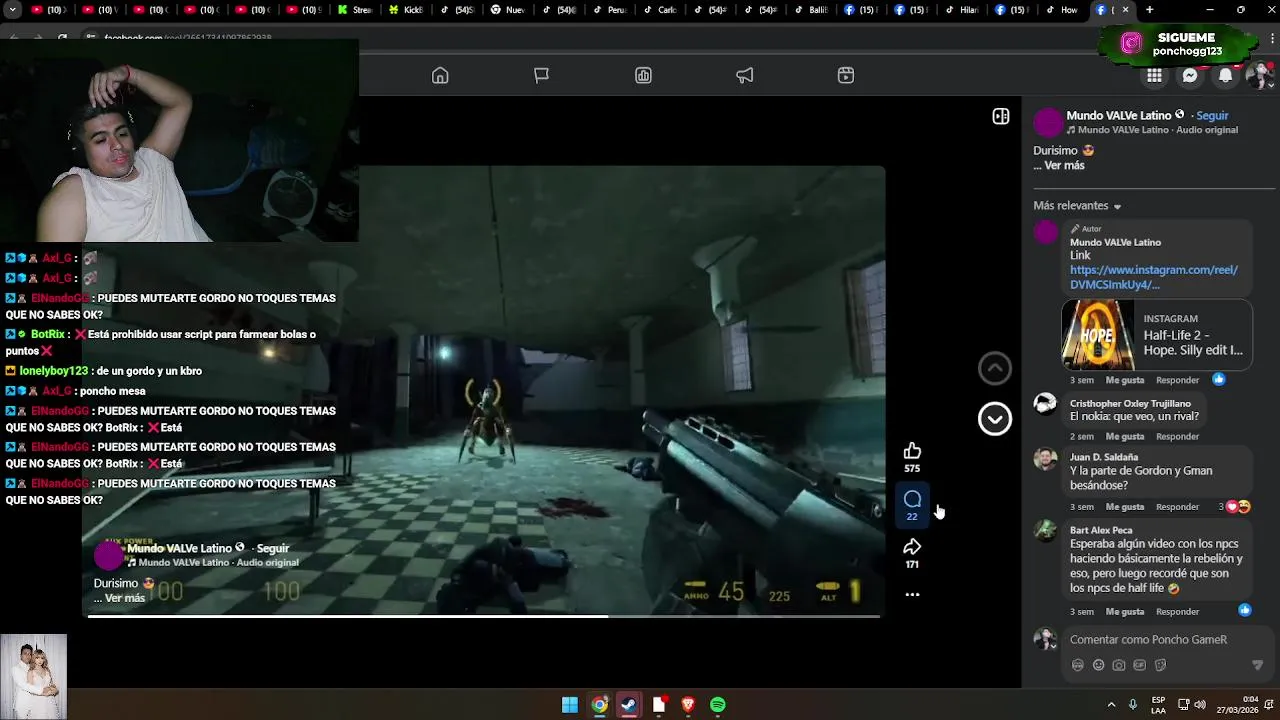1280x720 pixels.
Task: Click the microphone icon in system tray
Action: pyautogui.click(x=1133, y=705)
